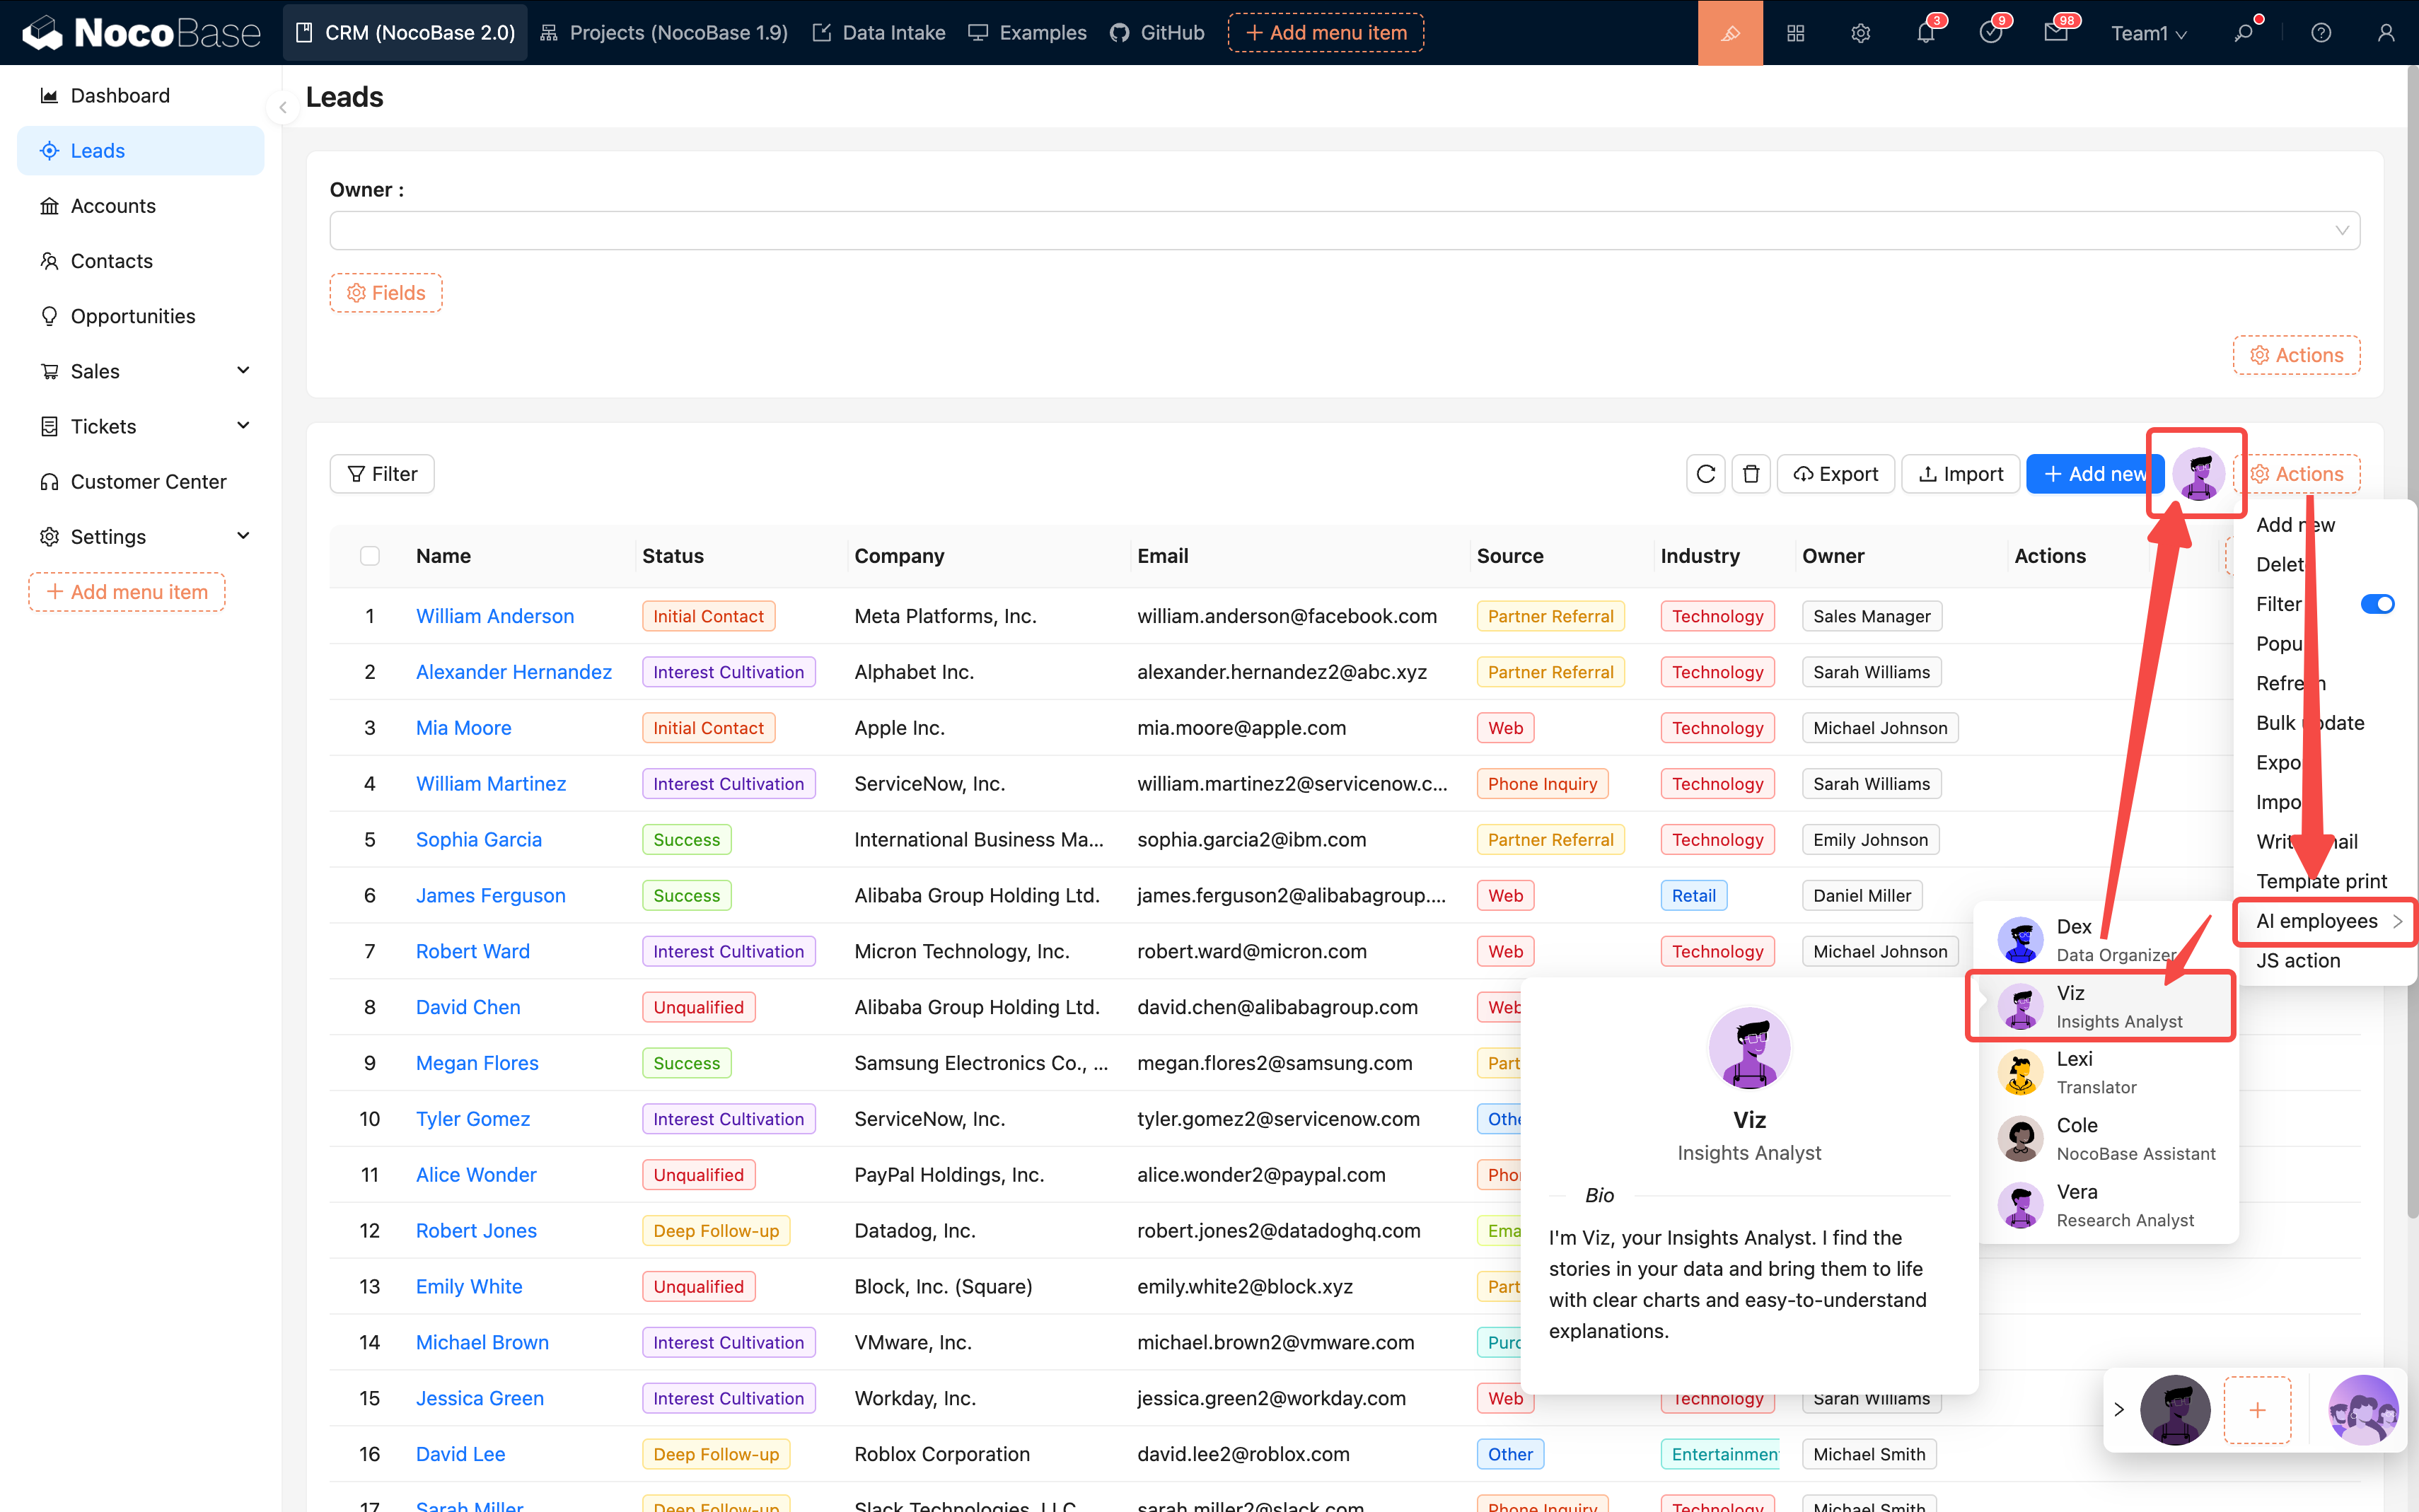Toggle the Filter switch in the Actions menu

point(2377,603)
